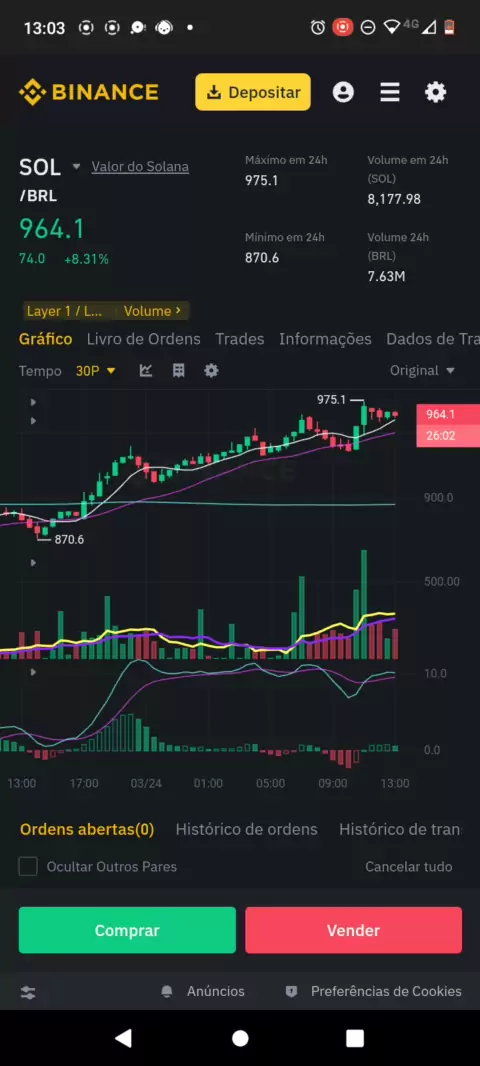Tap the Android back navigation button

coord(123,1037)
